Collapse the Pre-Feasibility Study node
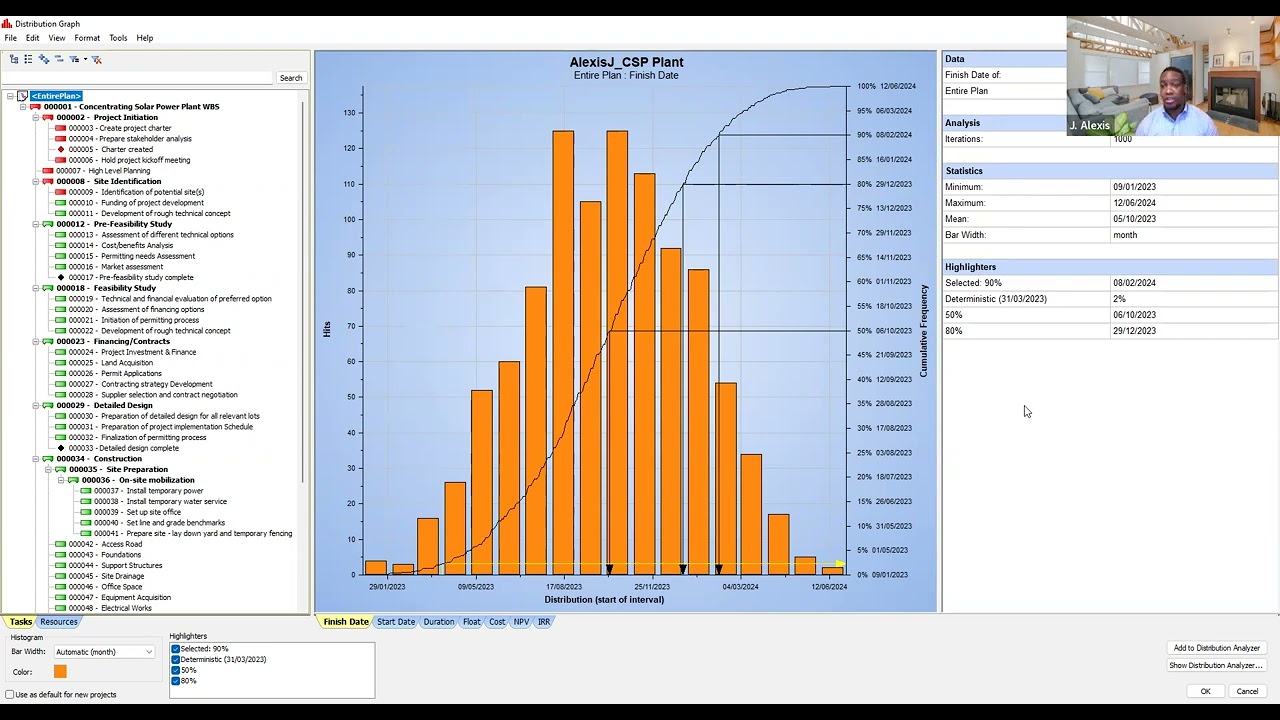1280x720 pixels. coord(36,224)
